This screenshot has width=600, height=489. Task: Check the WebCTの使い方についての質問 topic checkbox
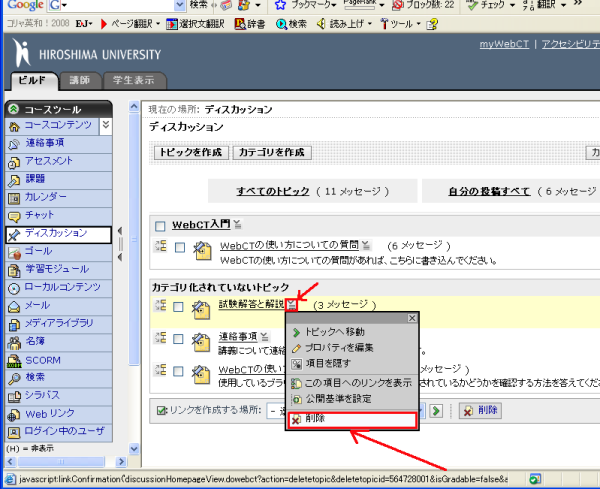pos(179,248)
